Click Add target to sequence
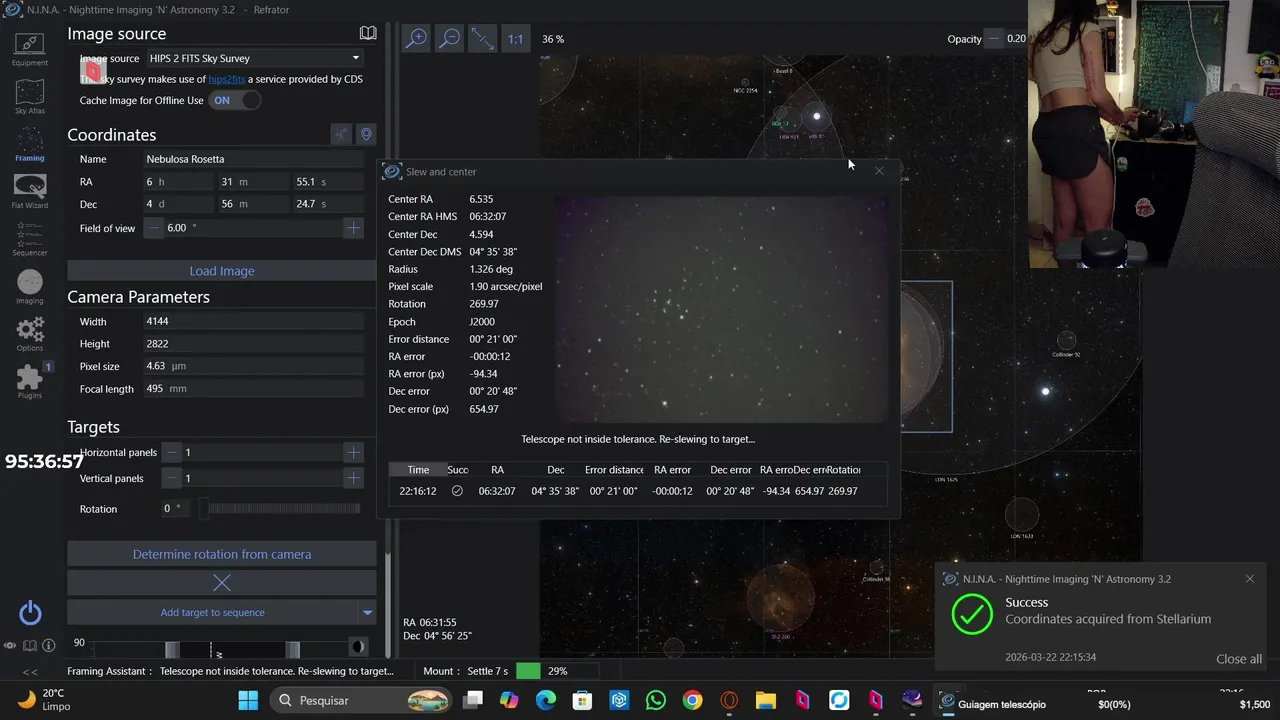 point(212,612)
